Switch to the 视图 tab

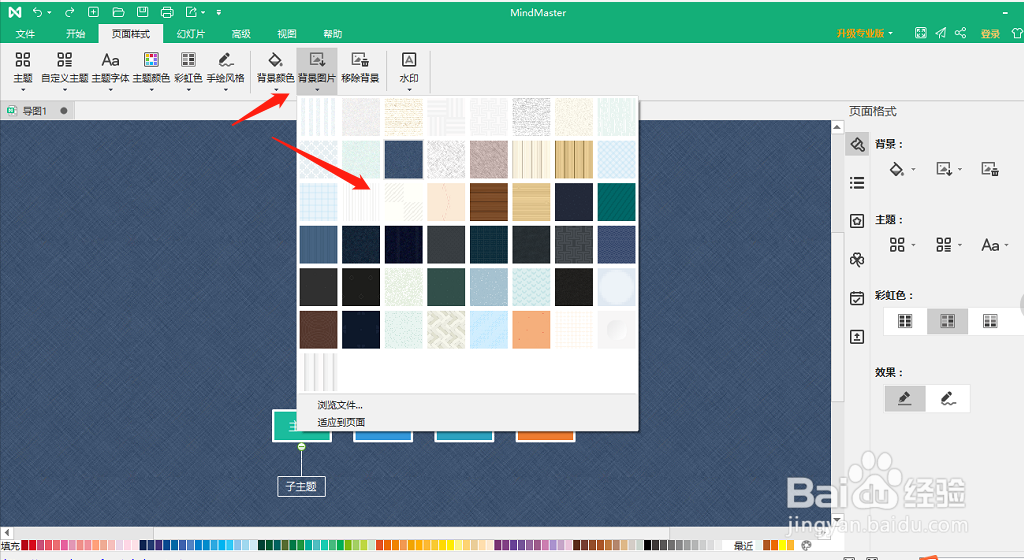tap(286, 34)
